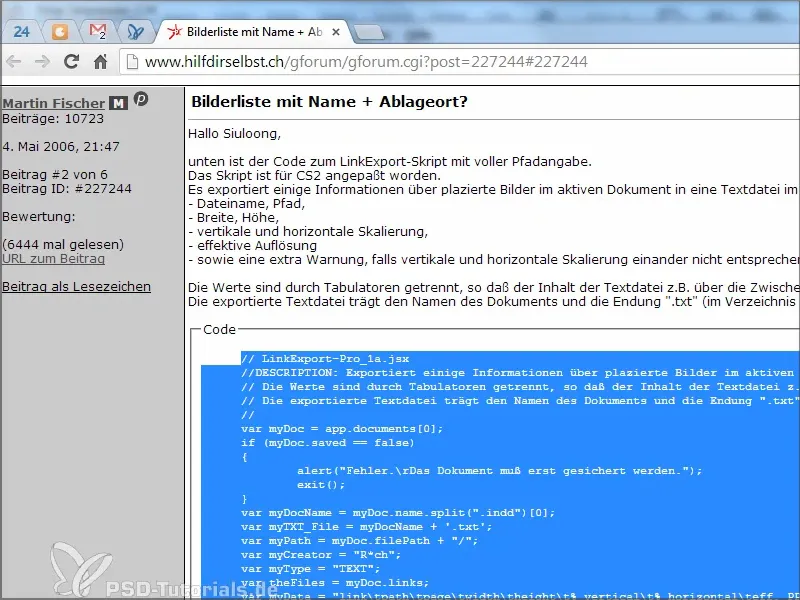Open the Gmail pinned tab

pos(97,32)
